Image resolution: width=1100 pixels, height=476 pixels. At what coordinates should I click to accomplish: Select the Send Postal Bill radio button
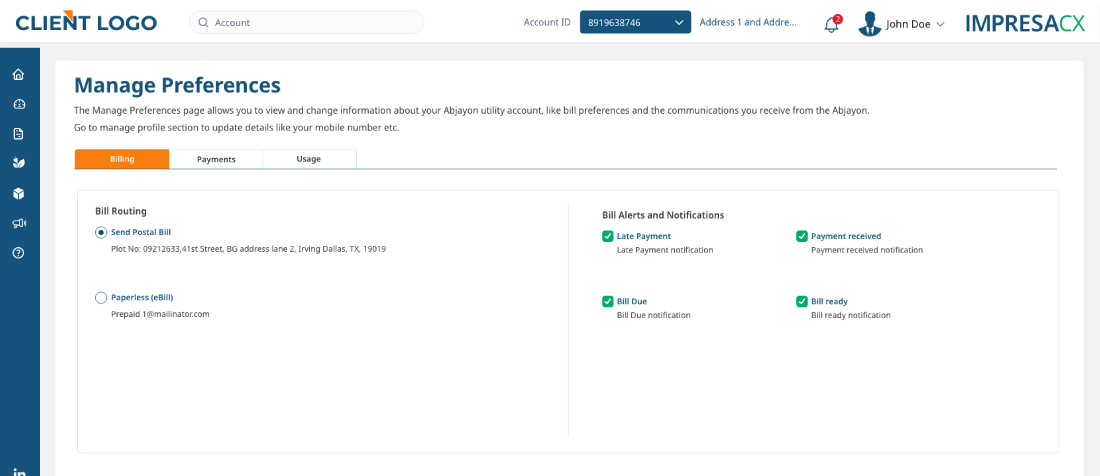[x=101, y=232]
